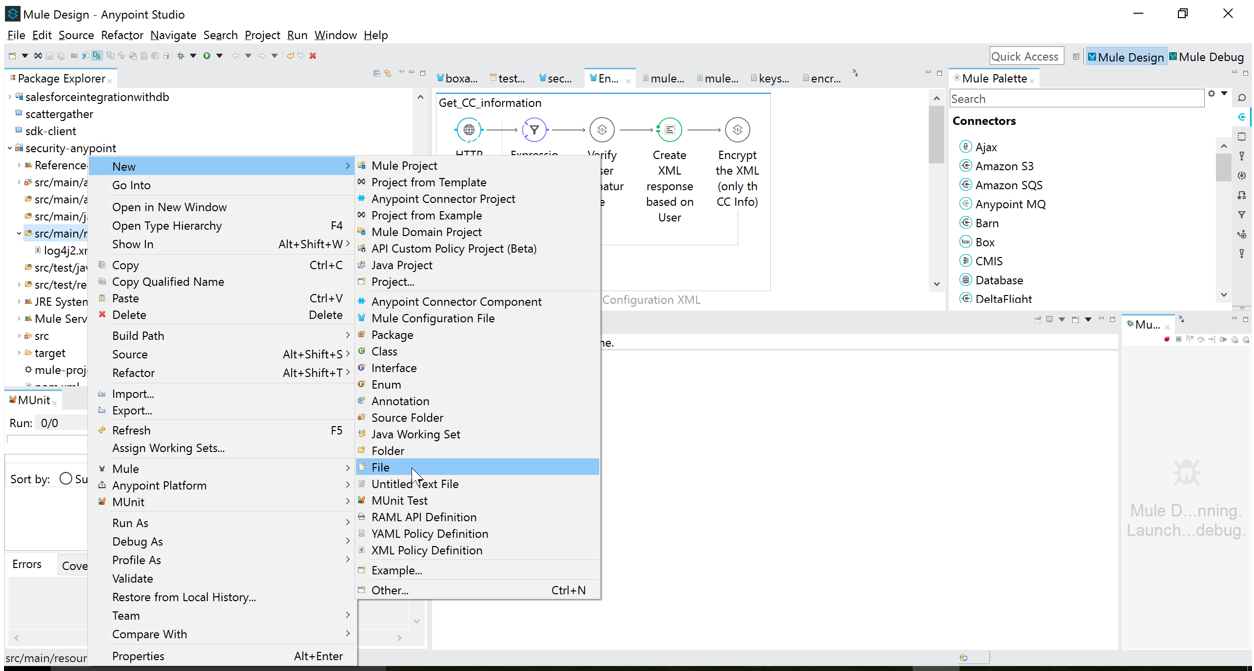Select the Encrypt the XML node icon
The image size is (1254, 671).
(737, 130)
